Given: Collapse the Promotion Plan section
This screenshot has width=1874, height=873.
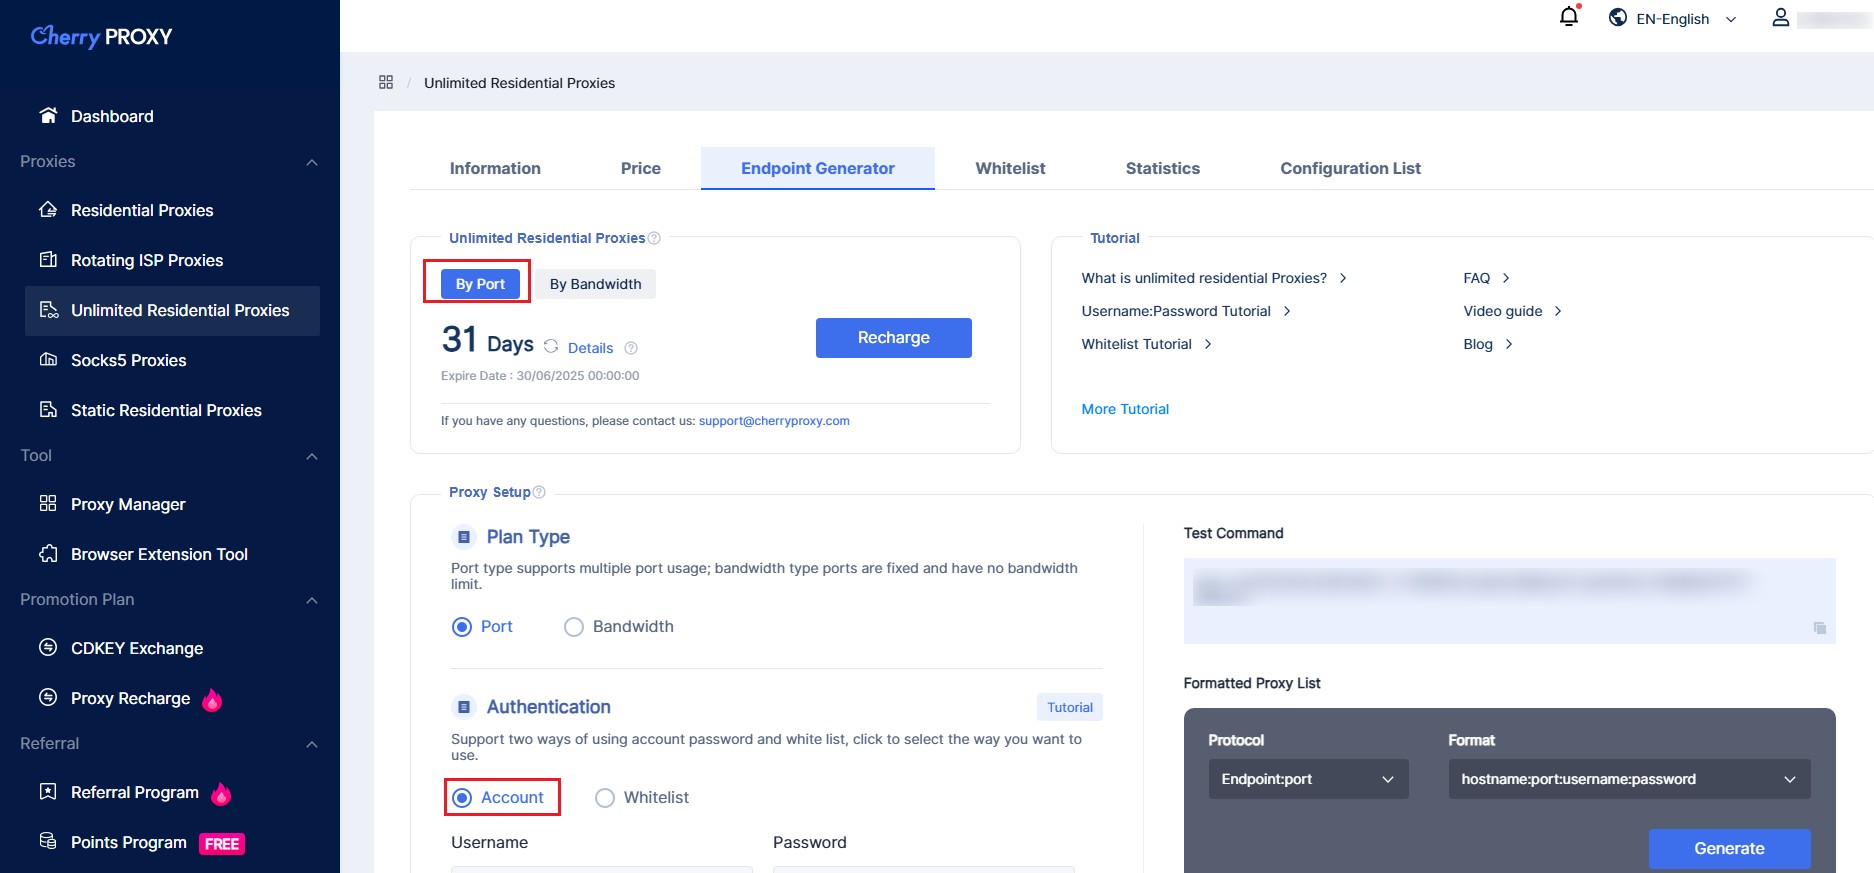Looking at the screenshot, I should pyautogui.click(x=312, y=600).
